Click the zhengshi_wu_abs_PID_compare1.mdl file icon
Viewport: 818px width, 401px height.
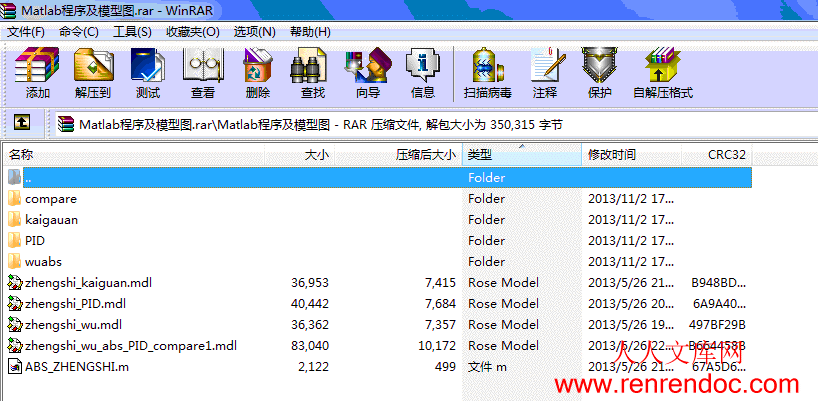coord(15,345)
